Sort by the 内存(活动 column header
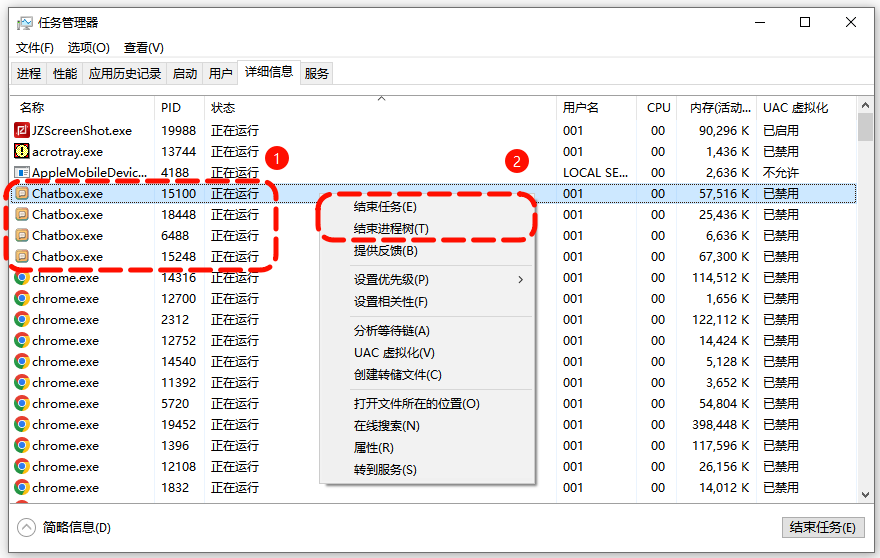 click(x=717, y=108)
